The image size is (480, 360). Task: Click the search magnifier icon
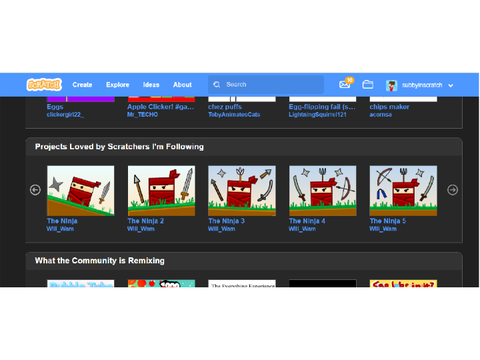click(x=217, y=85)
